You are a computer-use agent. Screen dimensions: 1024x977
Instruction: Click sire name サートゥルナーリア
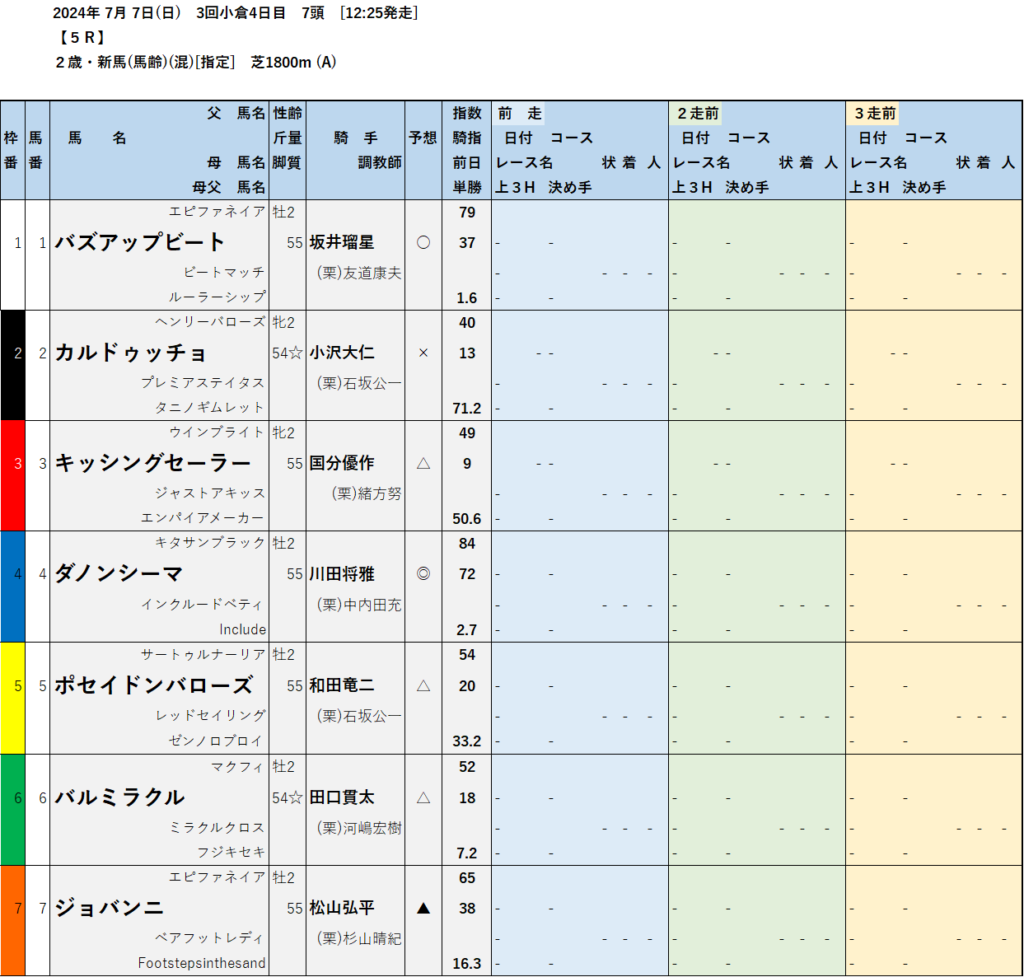tap(203, 654)
